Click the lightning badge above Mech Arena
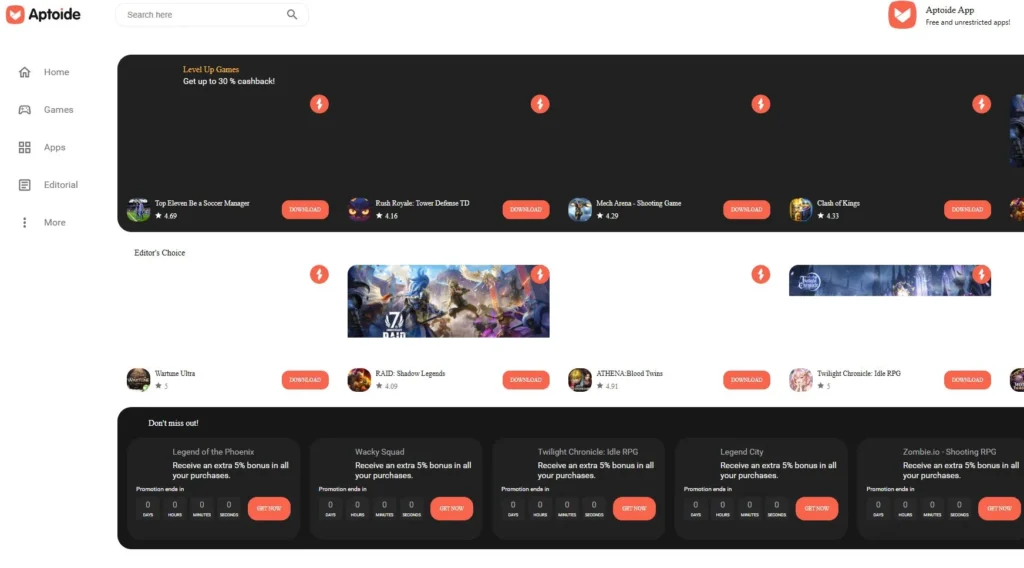The image size is (1024, 568). pyautogui.click(x=761, y=104)
